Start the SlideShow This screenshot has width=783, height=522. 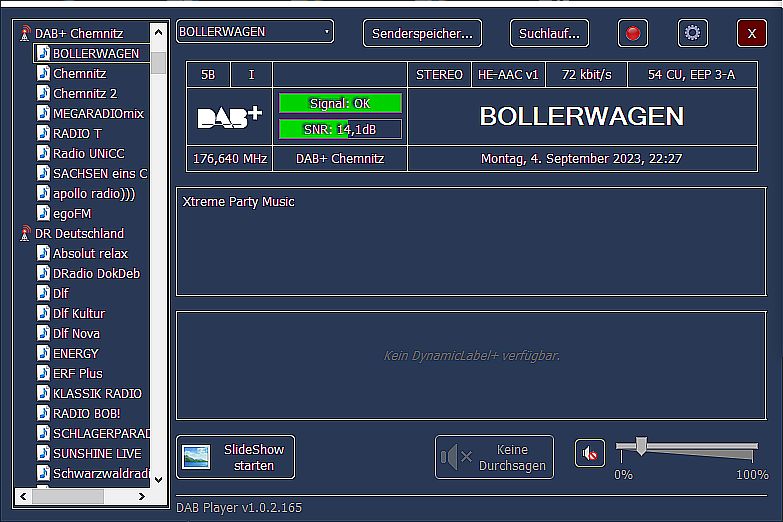click(x=236, y=457)
